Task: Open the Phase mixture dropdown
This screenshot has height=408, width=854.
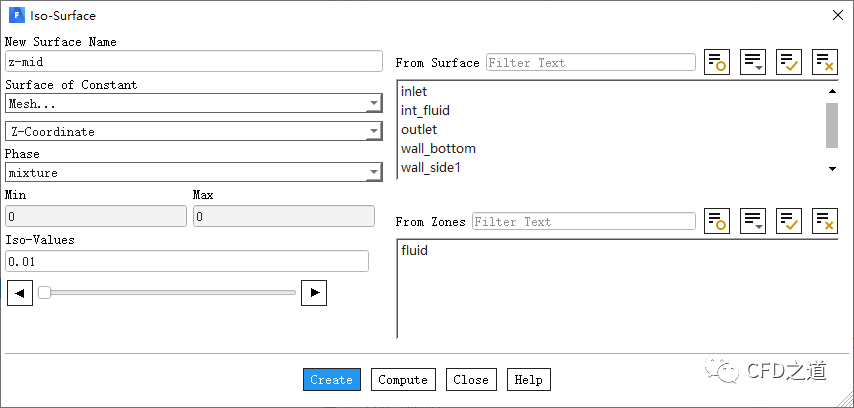Action: 193,172
